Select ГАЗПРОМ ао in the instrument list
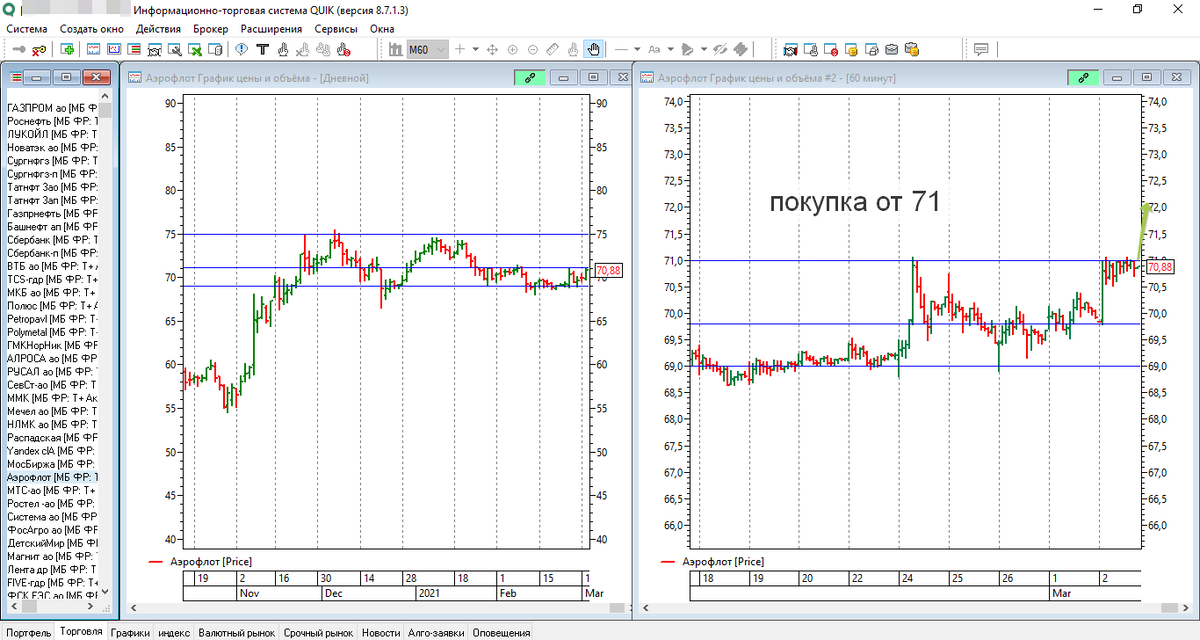1200x640 pixels. pyautogui.click(x=52, y=107)
